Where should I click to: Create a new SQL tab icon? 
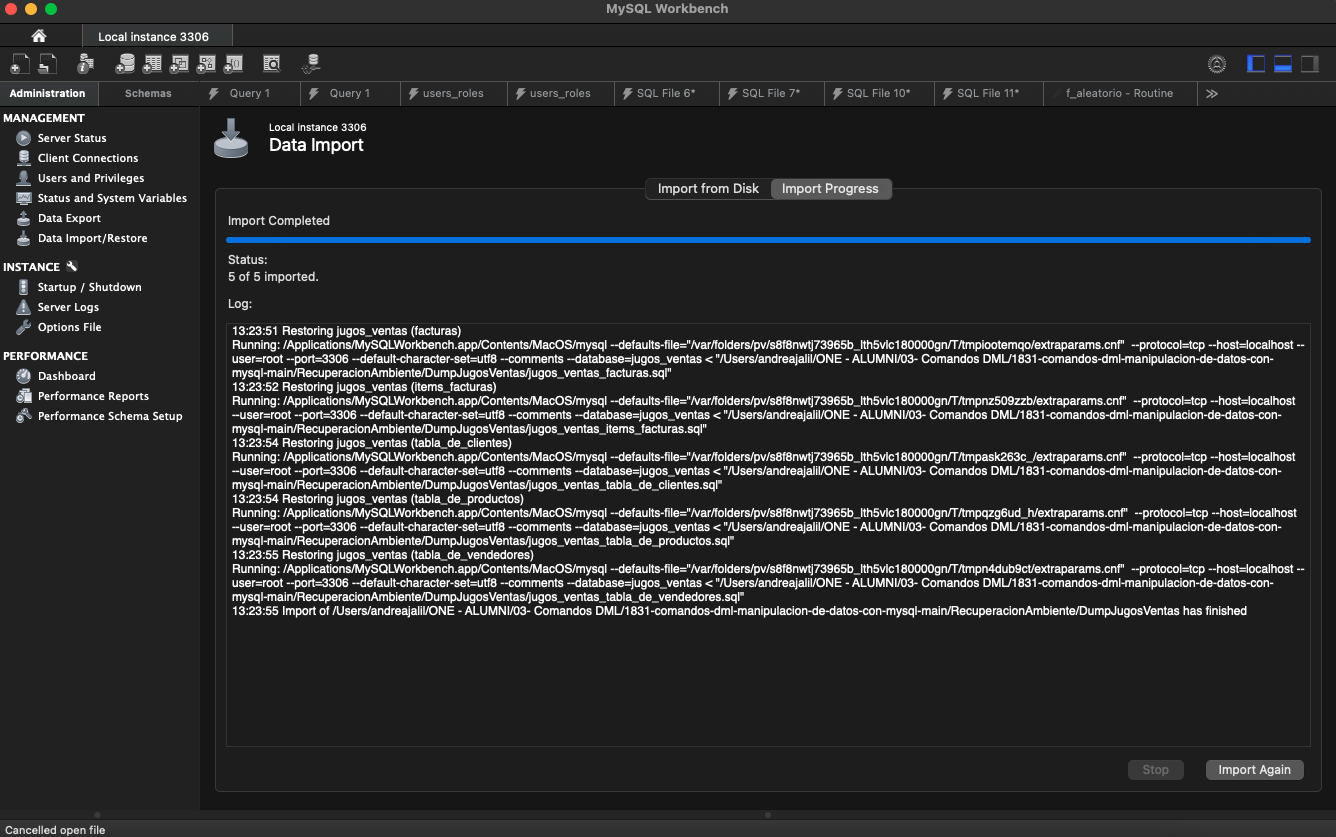[20, 64]
